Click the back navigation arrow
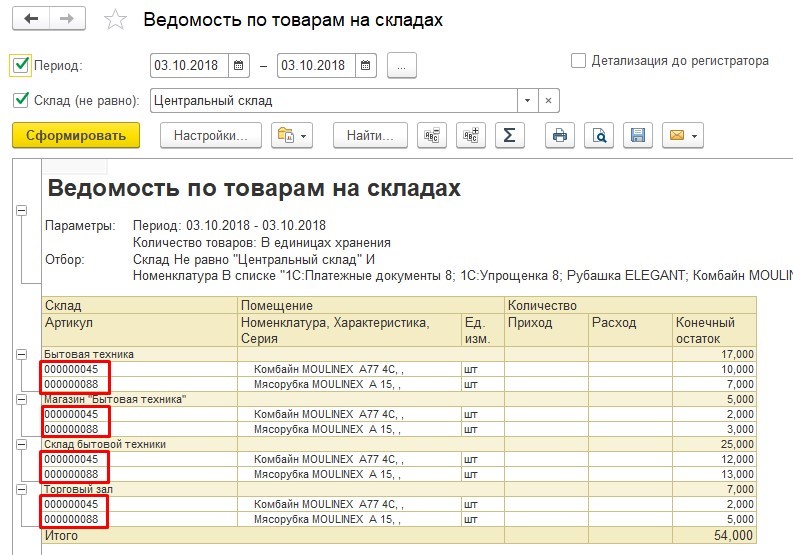This screenshot has height=555, width=793. [x=31, y=19]
